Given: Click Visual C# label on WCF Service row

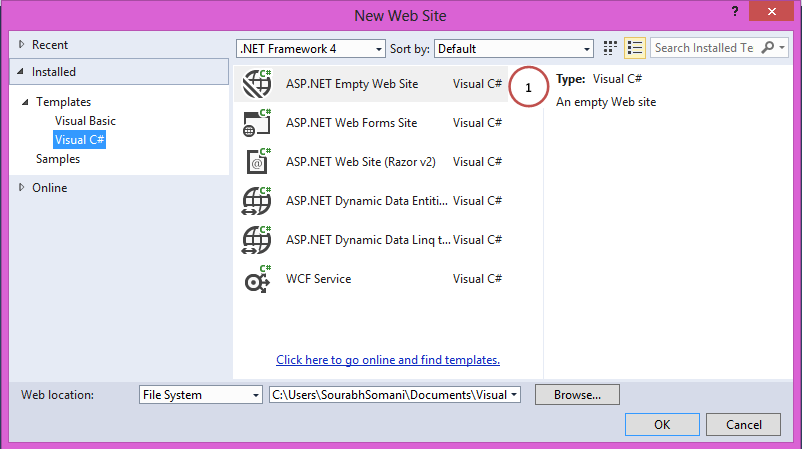Looking at the screenshot, I should (x=477, y=279).
